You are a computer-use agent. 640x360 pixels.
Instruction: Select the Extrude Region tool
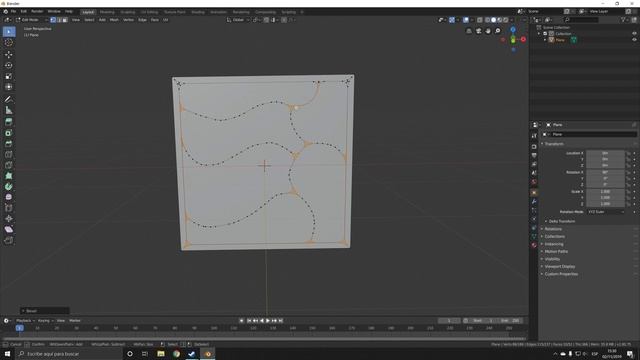tap(9, 122)
